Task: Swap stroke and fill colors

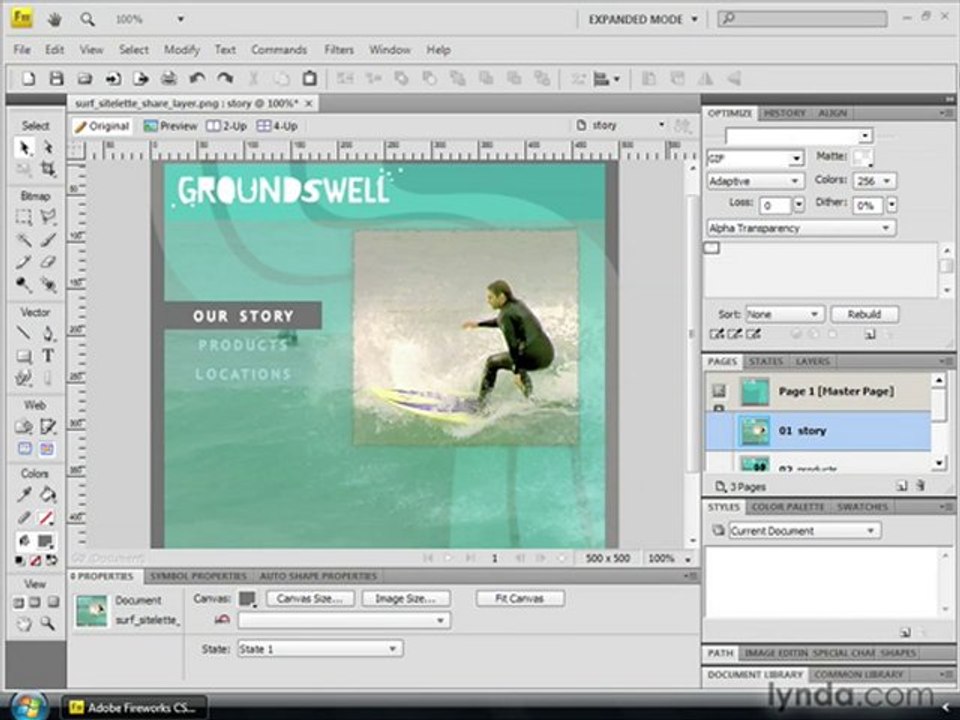Action: coord(52,560)
